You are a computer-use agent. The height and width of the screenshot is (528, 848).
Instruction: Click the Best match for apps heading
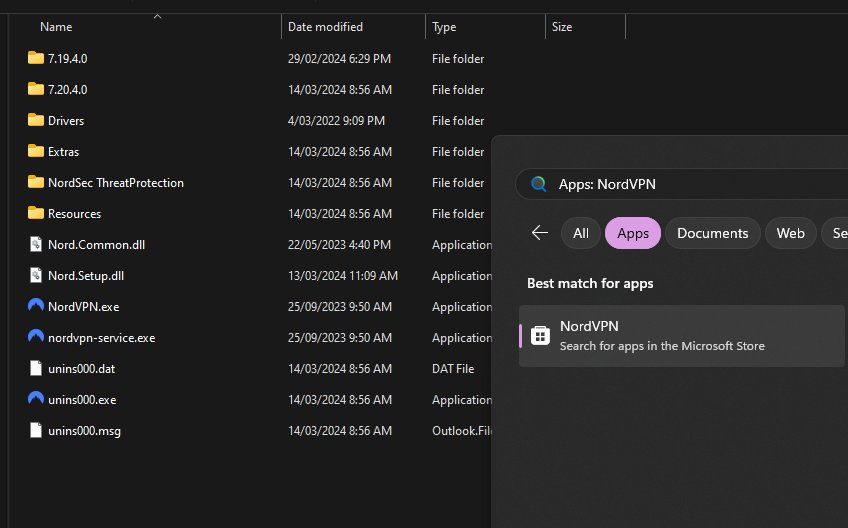tap(590, 283)
